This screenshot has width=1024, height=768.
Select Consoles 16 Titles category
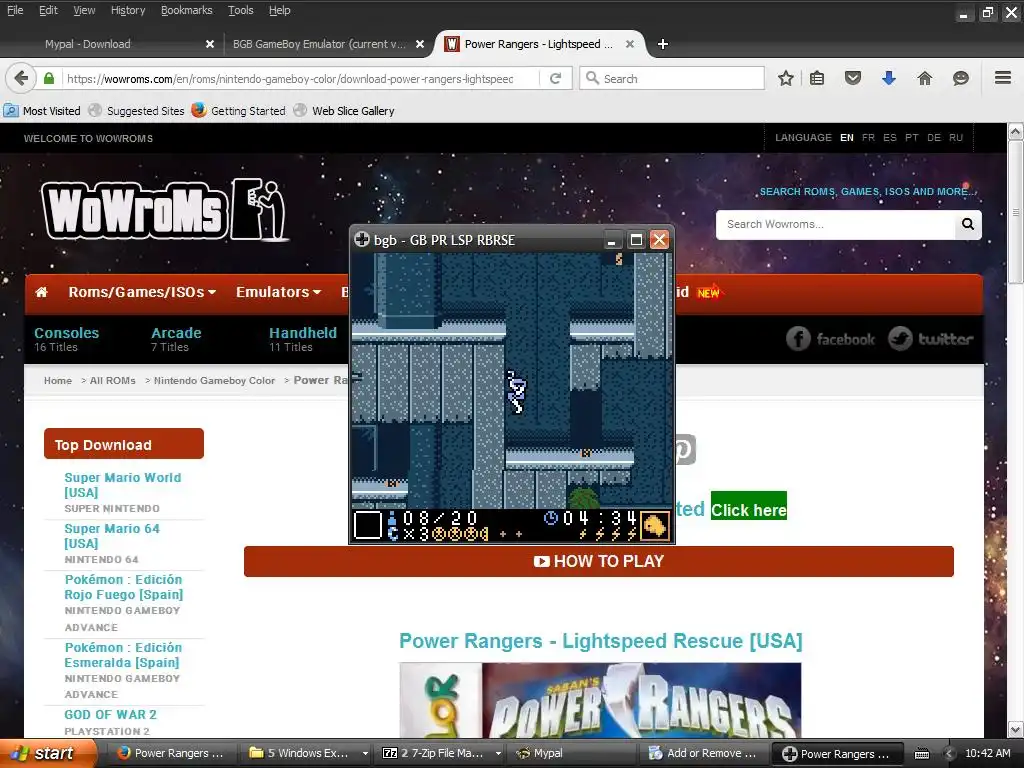pyautogui.click(x=67, y=339)
